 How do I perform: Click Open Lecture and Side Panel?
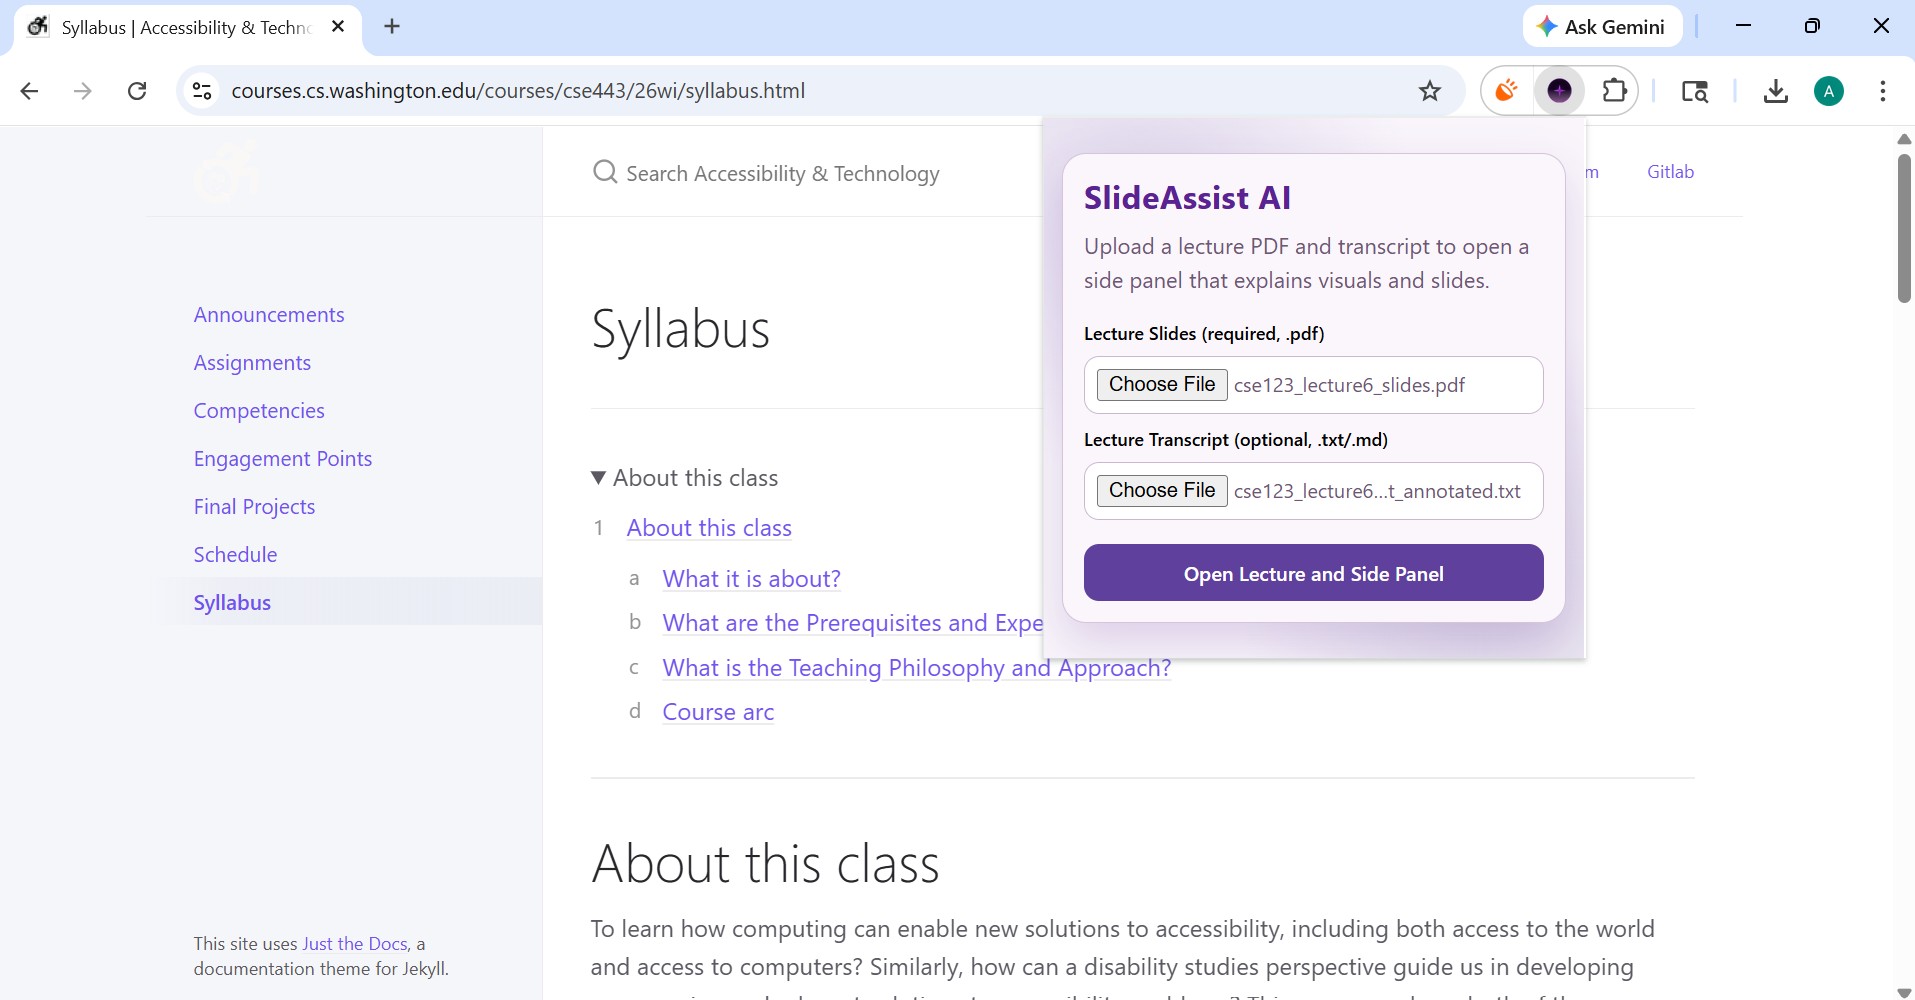point(1313,573)
